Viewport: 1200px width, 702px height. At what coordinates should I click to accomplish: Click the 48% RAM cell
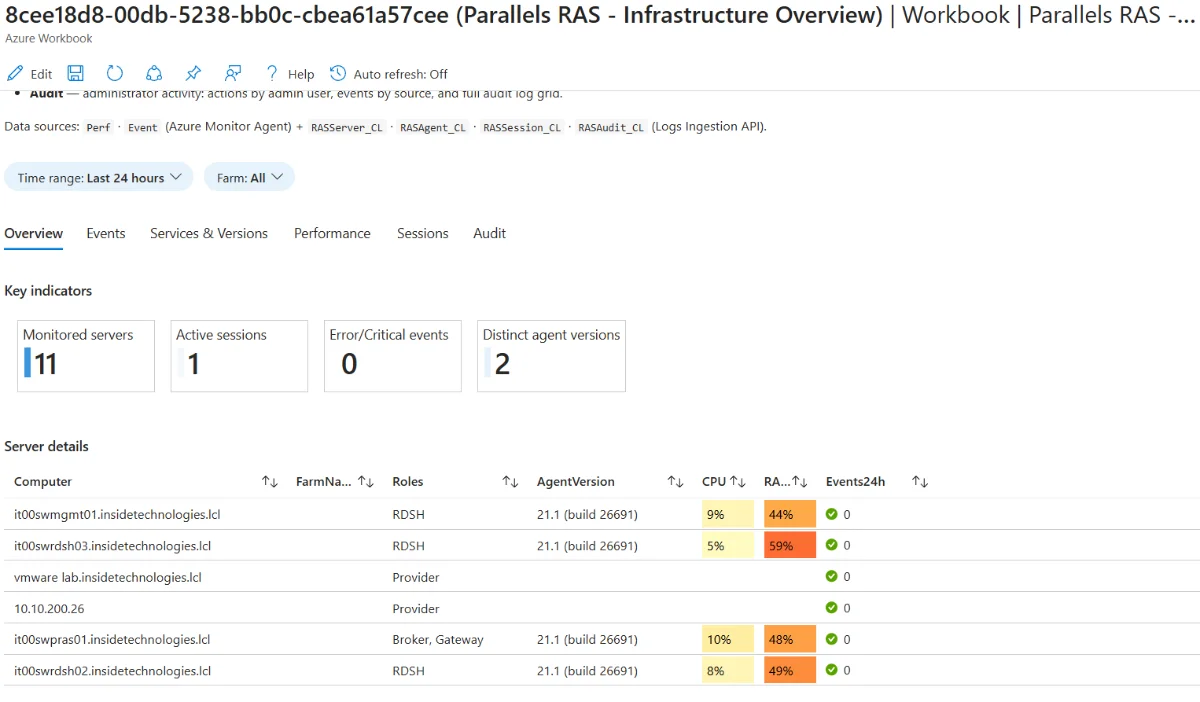pos(790,640)
